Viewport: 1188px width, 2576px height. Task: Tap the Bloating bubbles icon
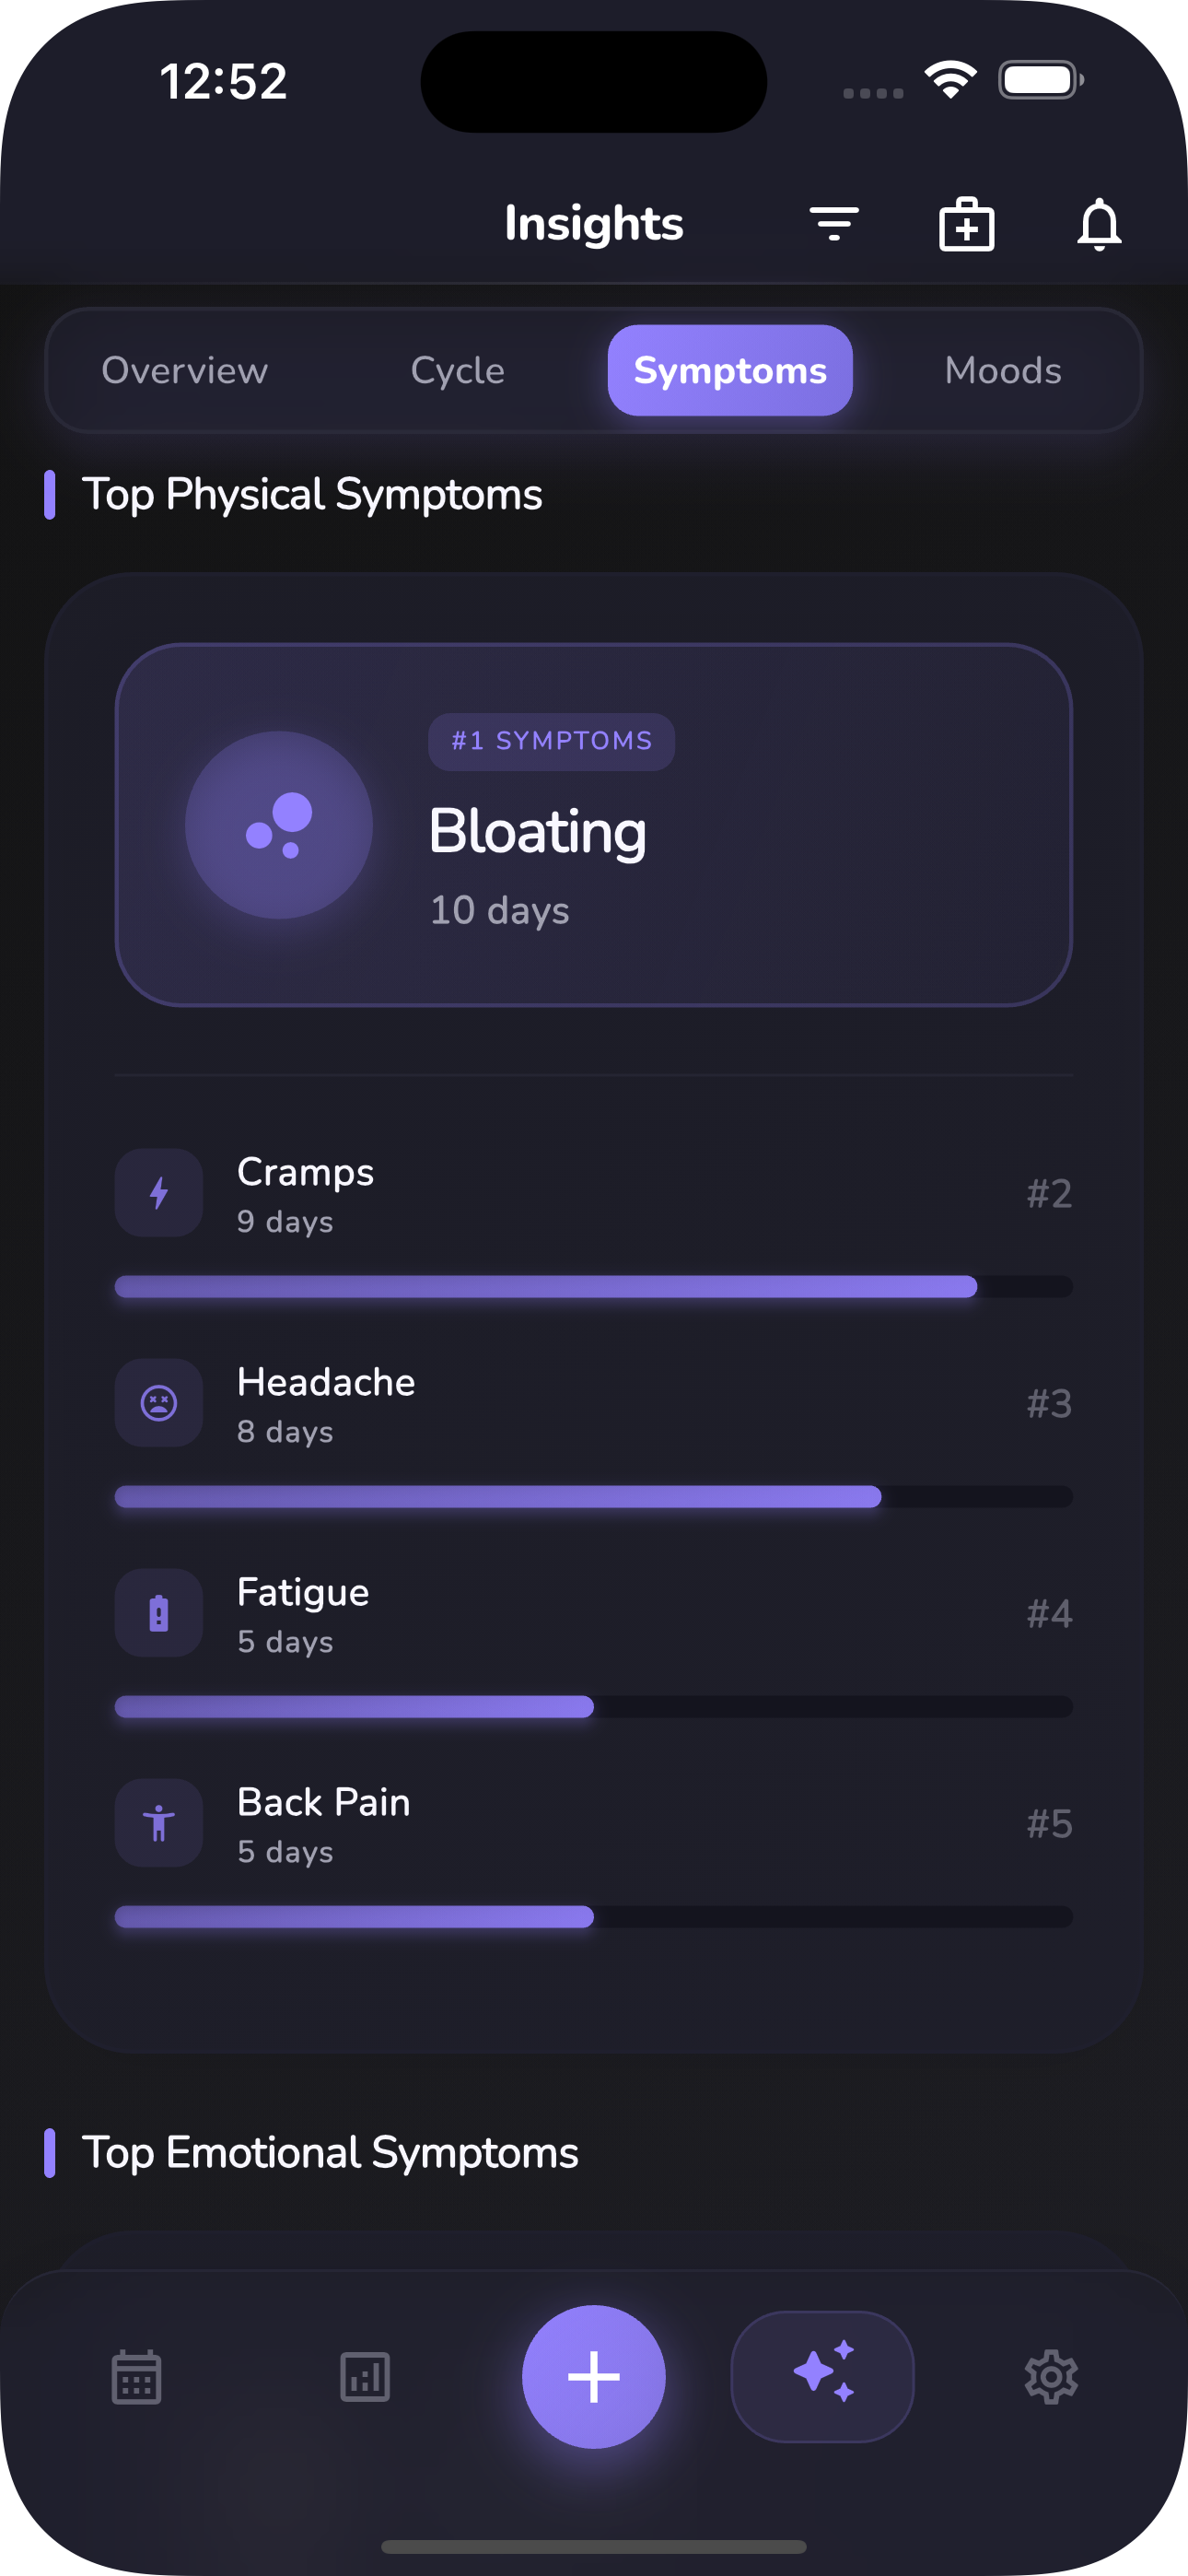tap(279, 825)
